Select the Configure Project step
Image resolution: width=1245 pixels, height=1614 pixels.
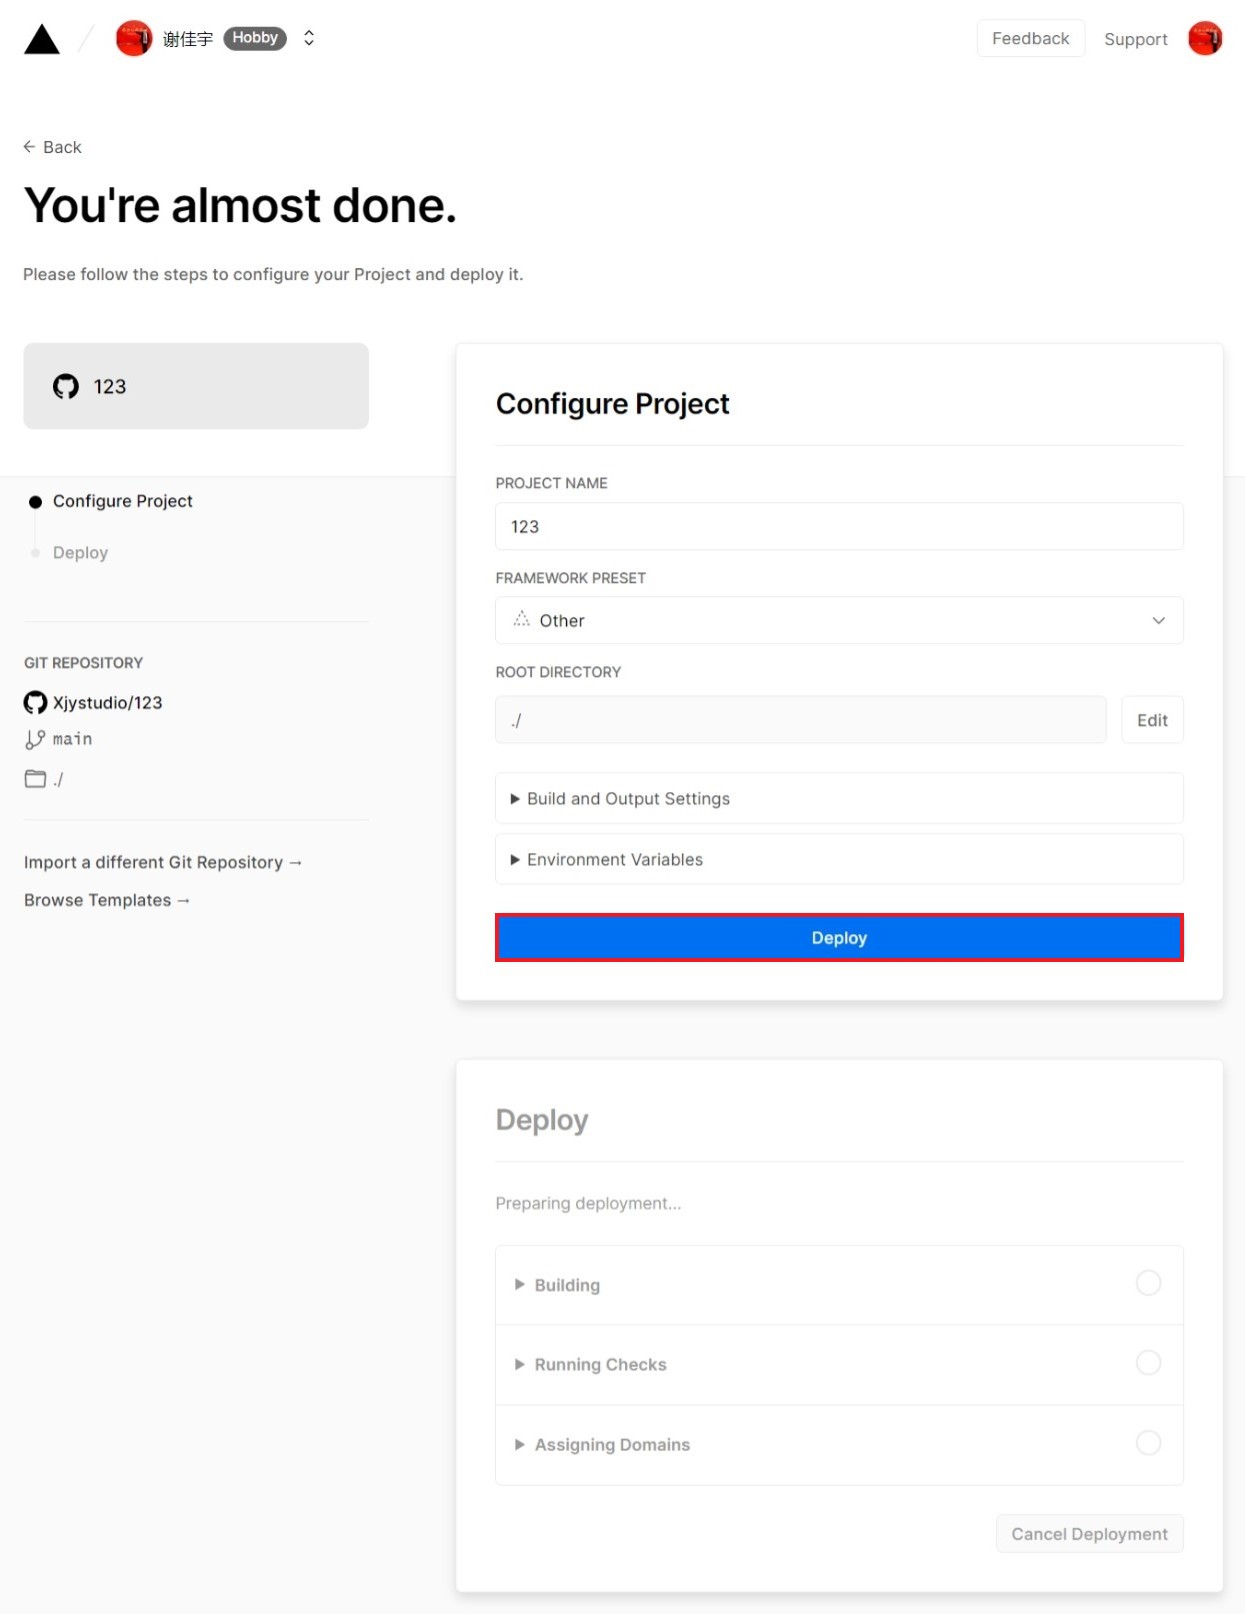click(122, 501)
